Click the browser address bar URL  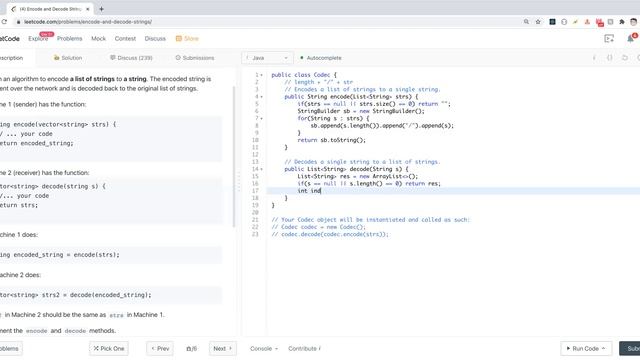pos(88,22)
